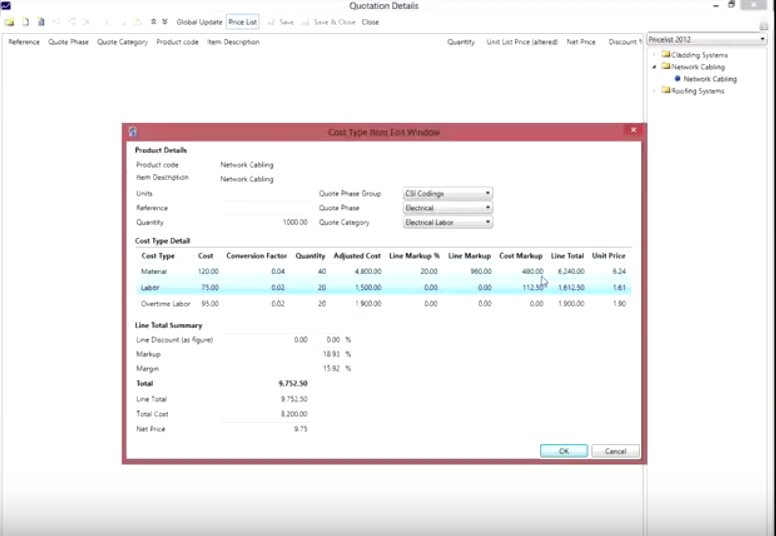The height and width of the screenshot is (536, 776).
Task: Click the Quantity input field
Action: coord(265,223)
